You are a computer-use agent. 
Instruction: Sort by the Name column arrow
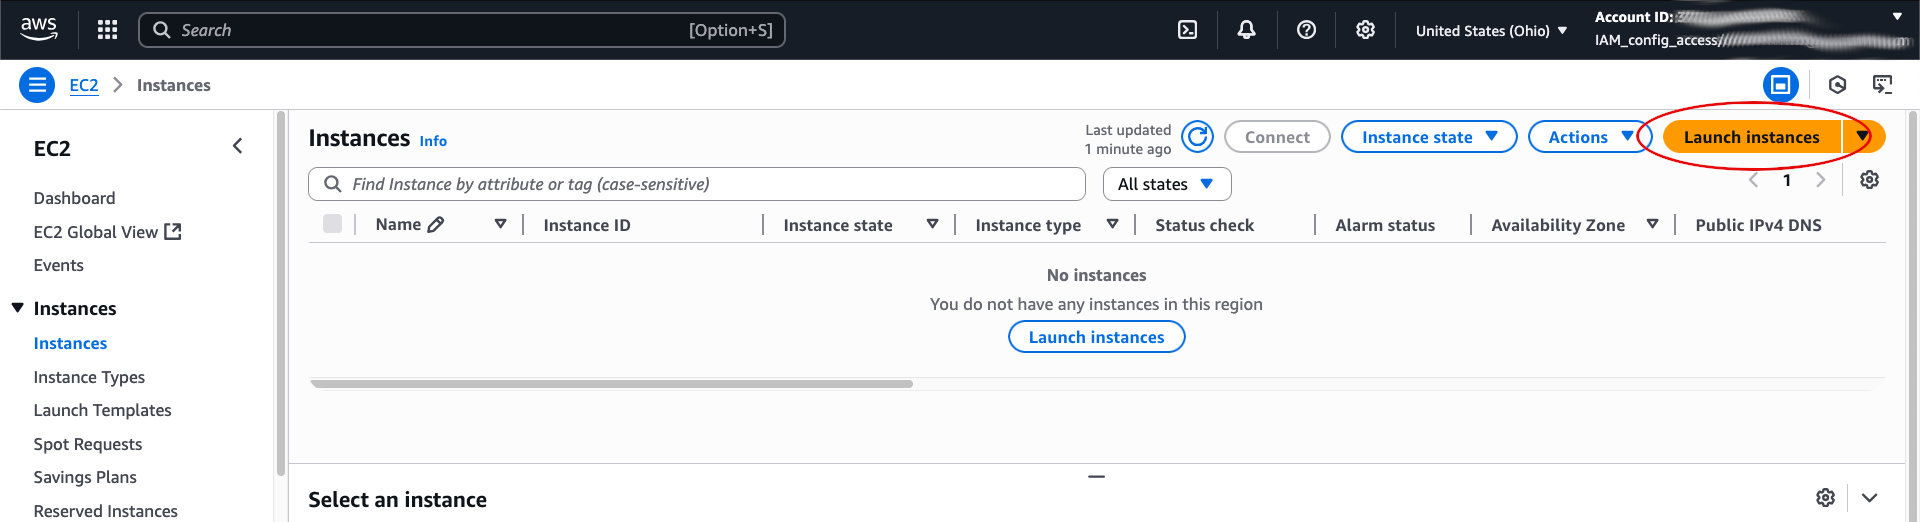click(x=500, y=225)
